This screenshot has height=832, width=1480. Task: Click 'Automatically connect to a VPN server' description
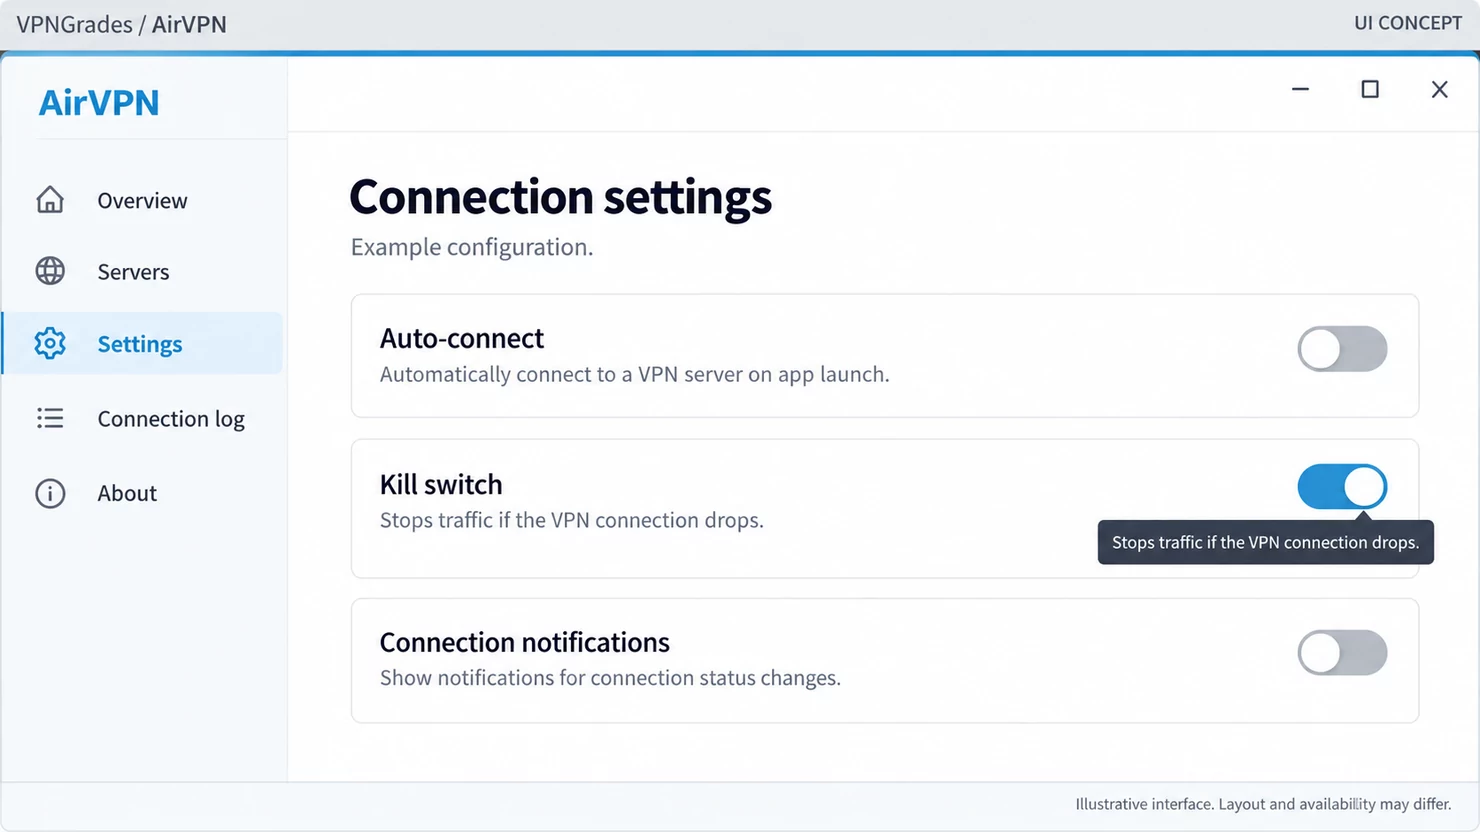pos(634,374)
